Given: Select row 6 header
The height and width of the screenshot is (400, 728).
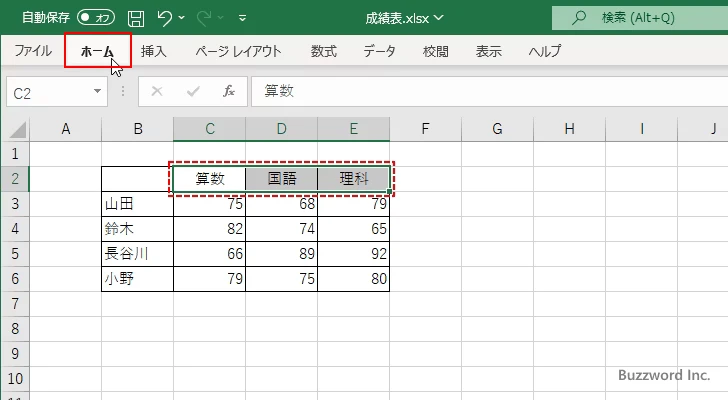Looking at the screenshot, I should [x=15, y=279].
